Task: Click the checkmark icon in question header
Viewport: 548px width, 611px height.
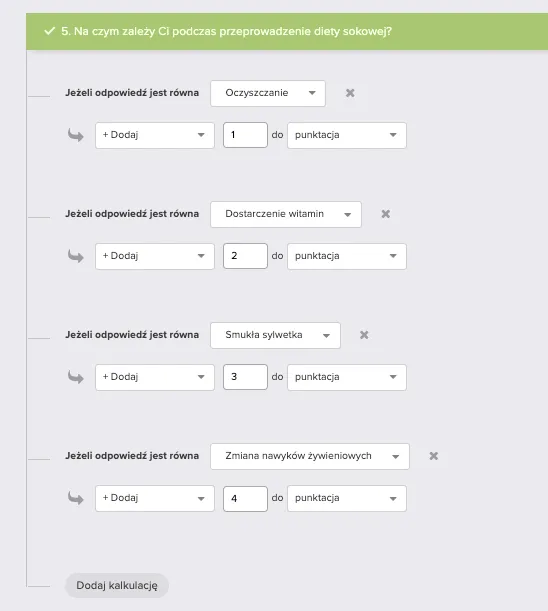Action: [49, 31]
